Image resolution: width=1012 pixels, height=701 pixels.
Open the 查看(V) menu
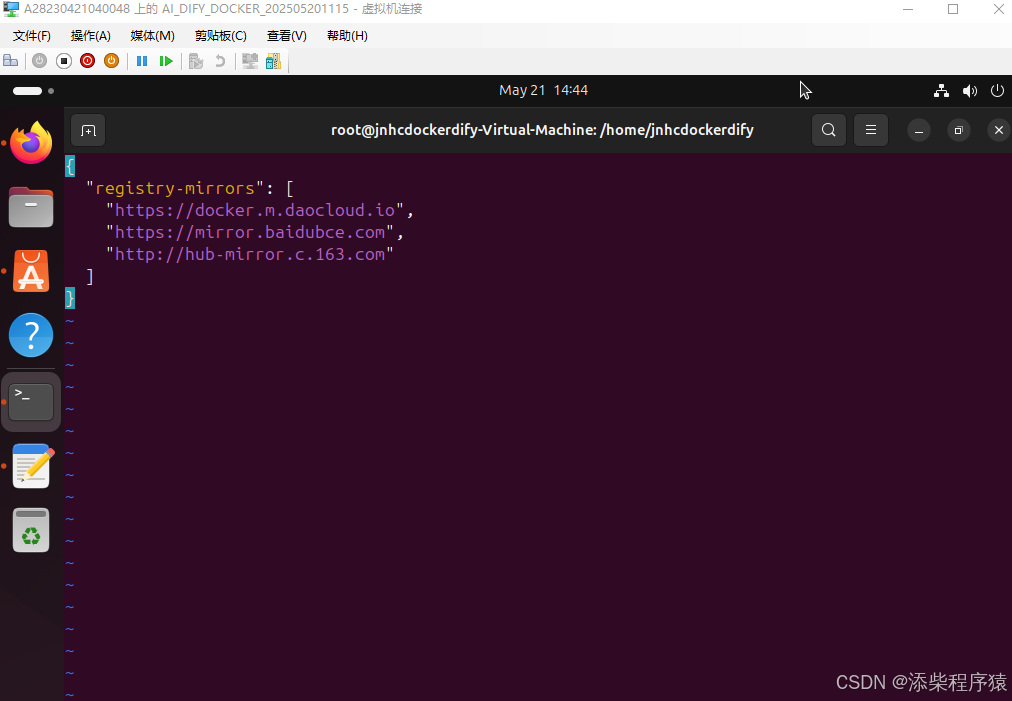(287, 36)
